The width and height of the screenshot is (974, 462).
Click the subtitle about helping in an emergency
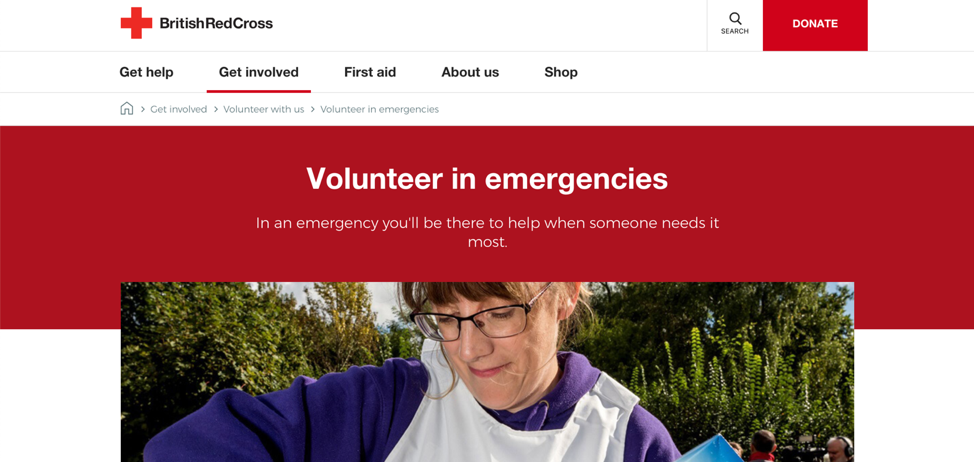pos(488,232)
